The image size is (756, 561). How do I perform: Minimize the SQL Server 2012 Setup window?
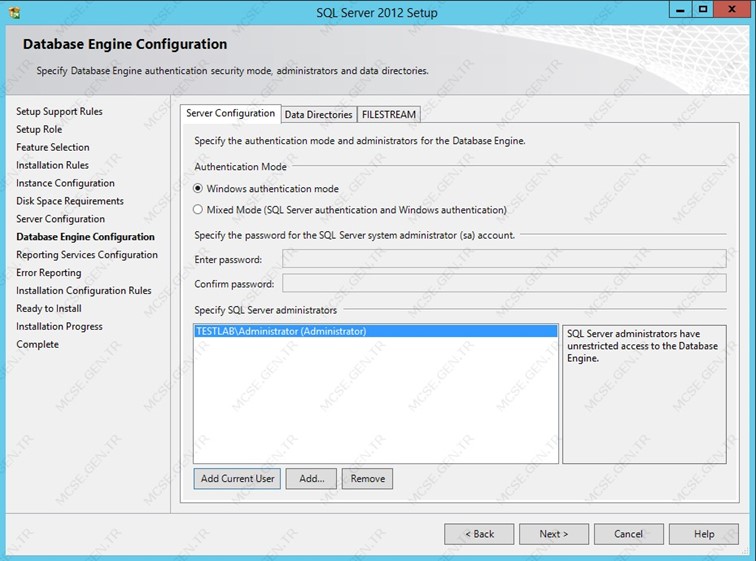(680, 10)
